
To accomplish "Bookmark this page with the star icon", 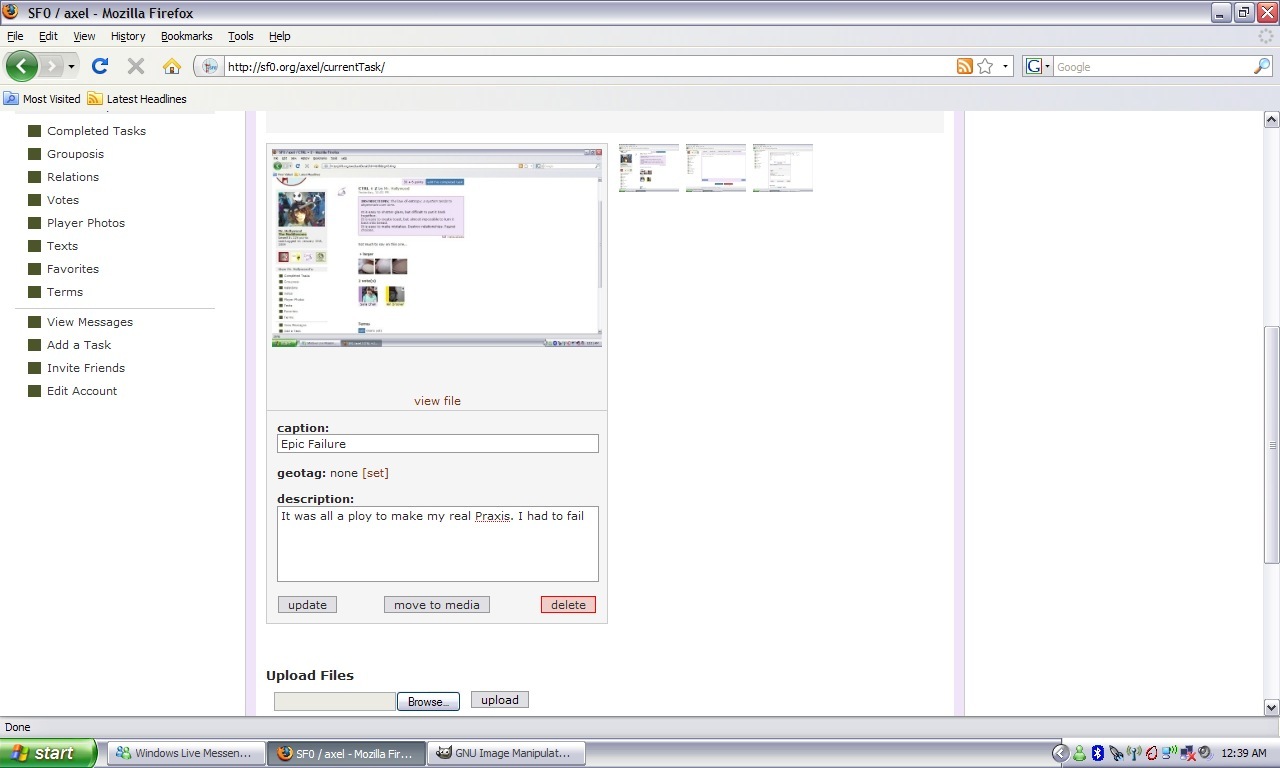I will (985, 67).
